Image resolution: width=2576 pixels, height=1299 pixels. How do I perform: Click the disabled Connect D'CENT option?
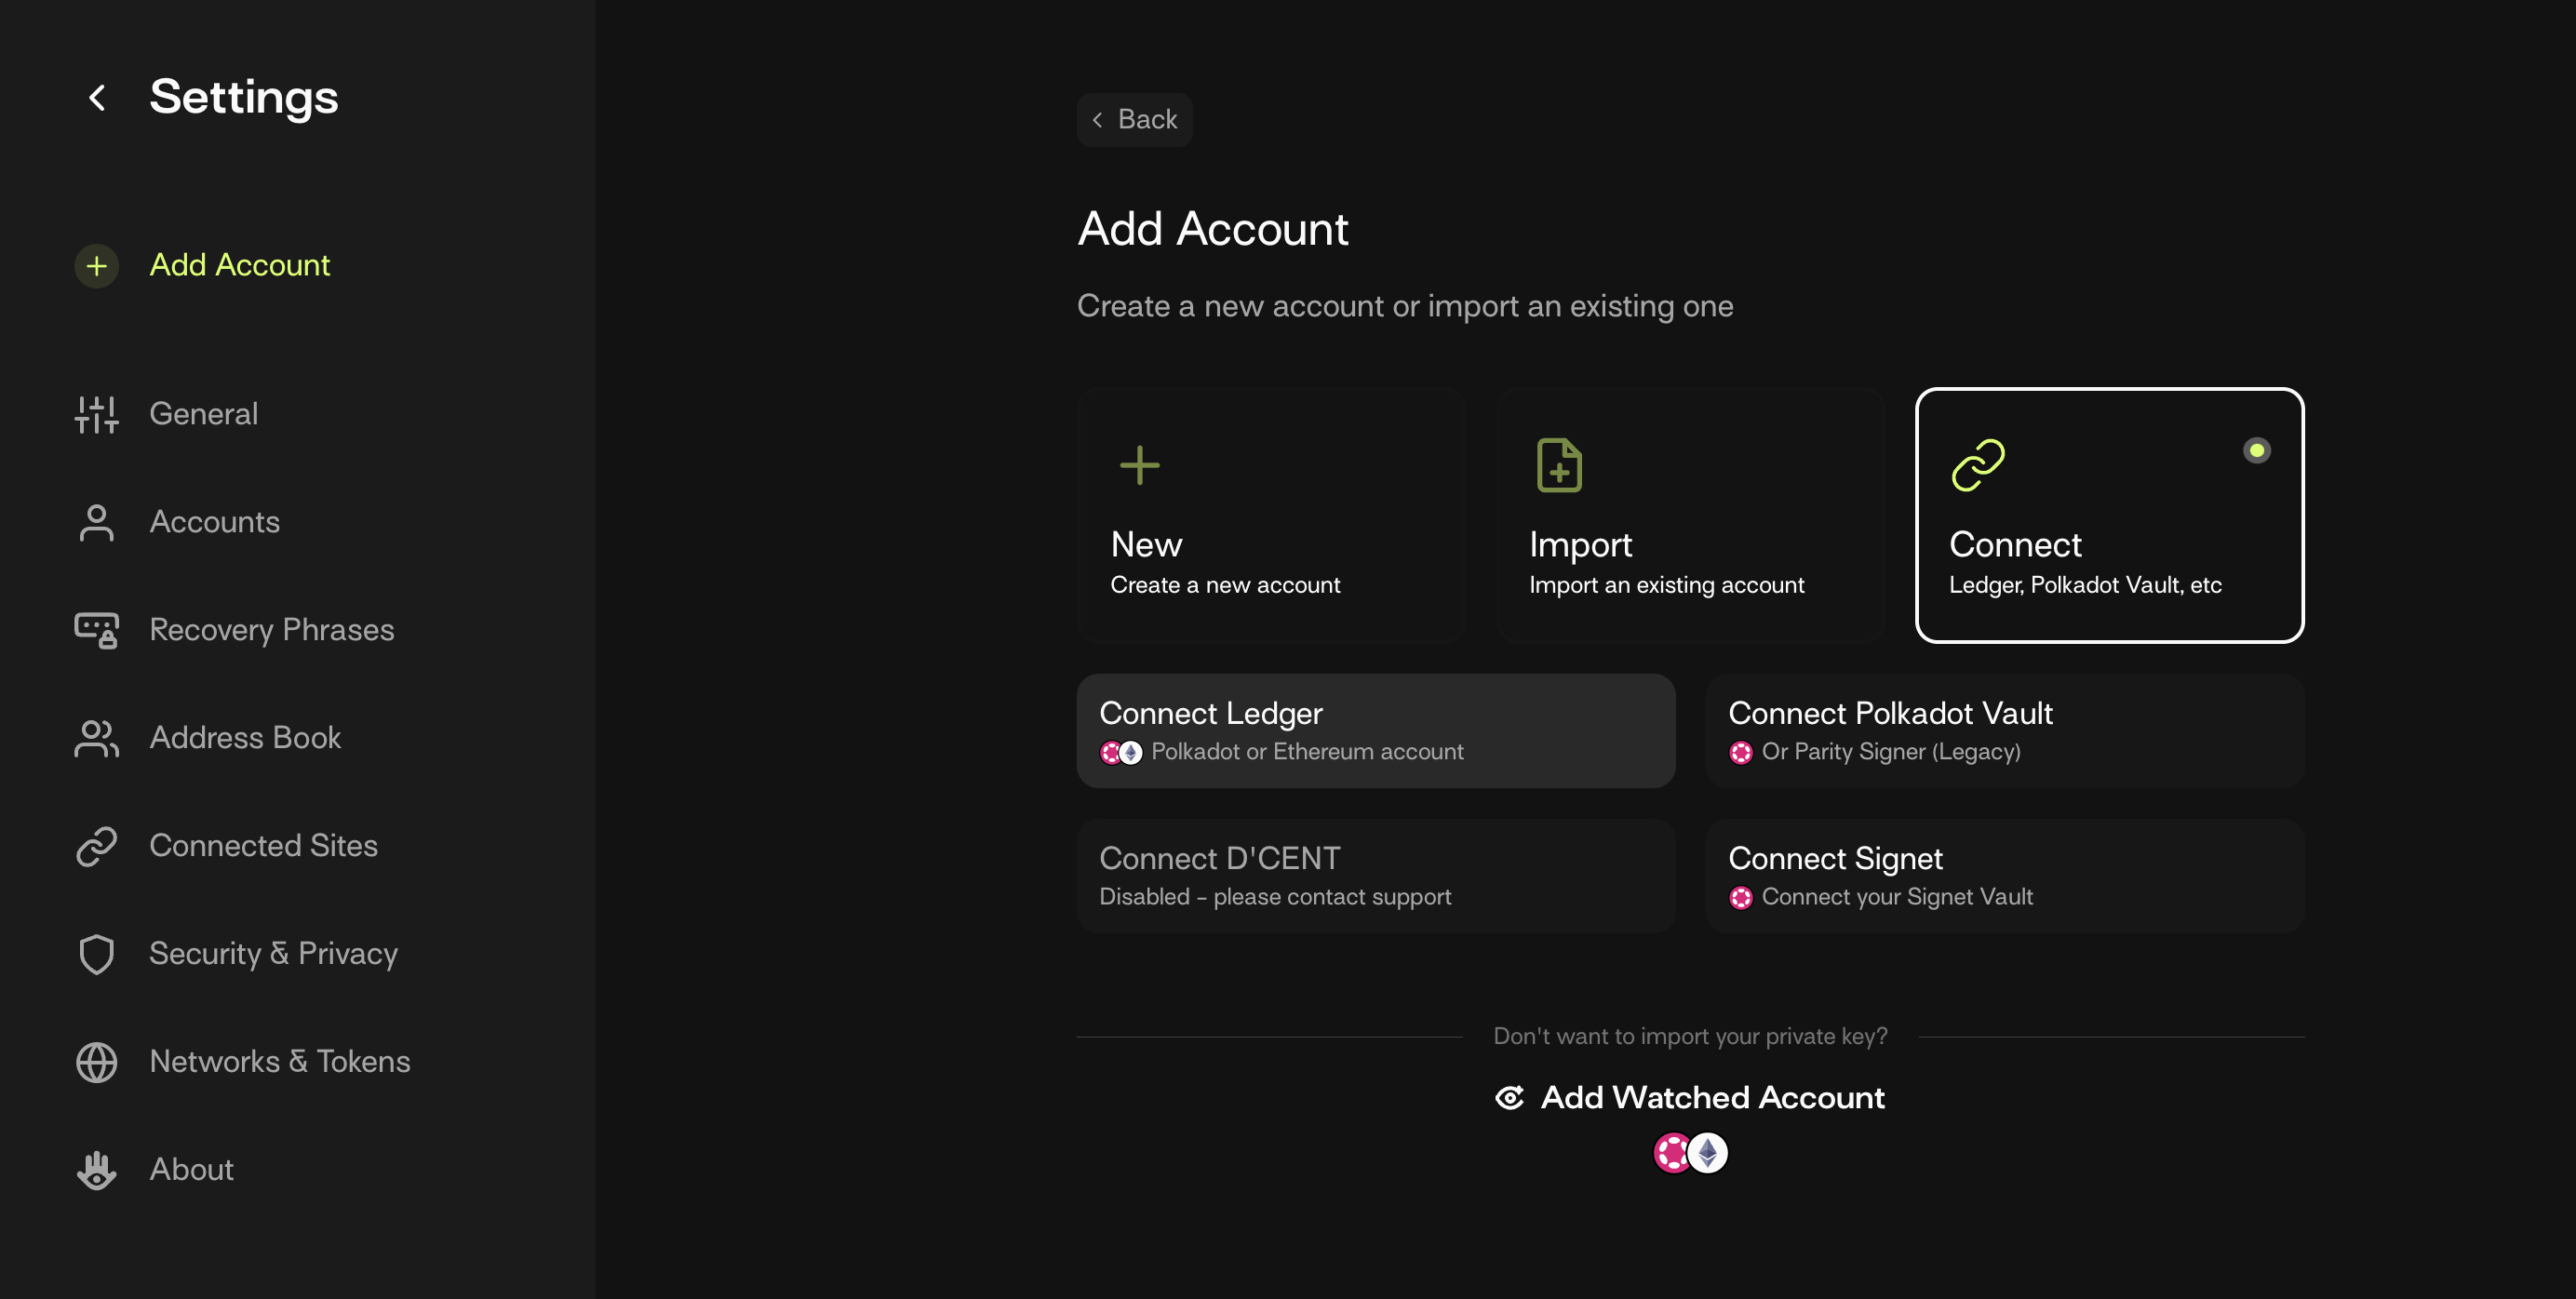pos(1375,876)
